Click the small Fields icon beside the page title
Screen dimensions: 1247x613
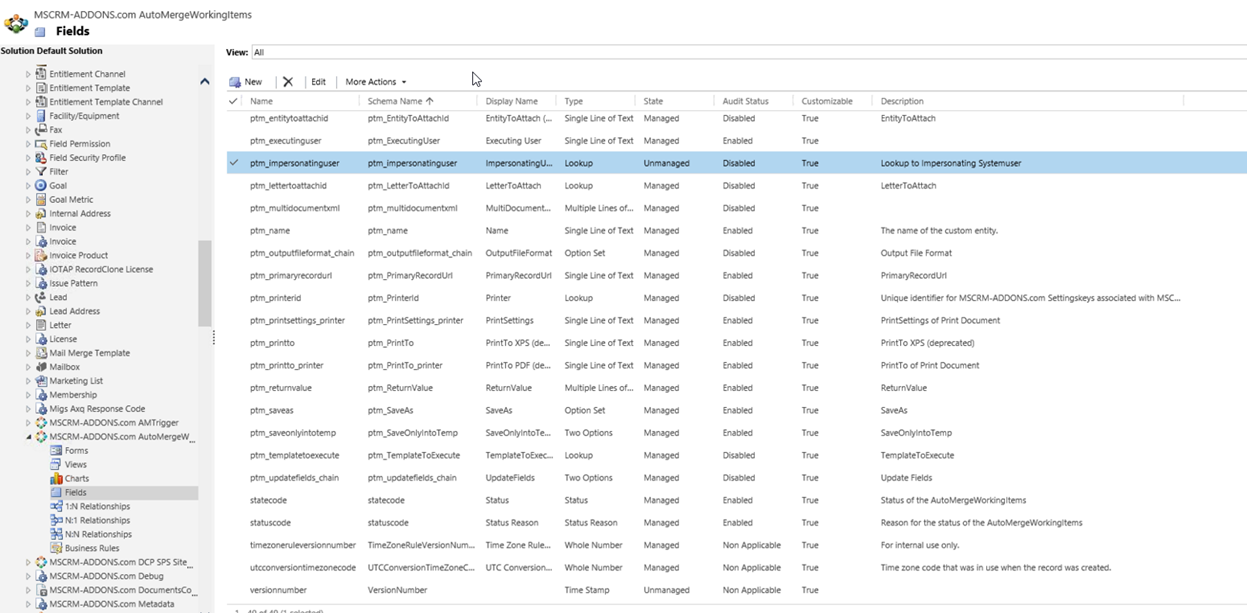click(x=40, y=32)
